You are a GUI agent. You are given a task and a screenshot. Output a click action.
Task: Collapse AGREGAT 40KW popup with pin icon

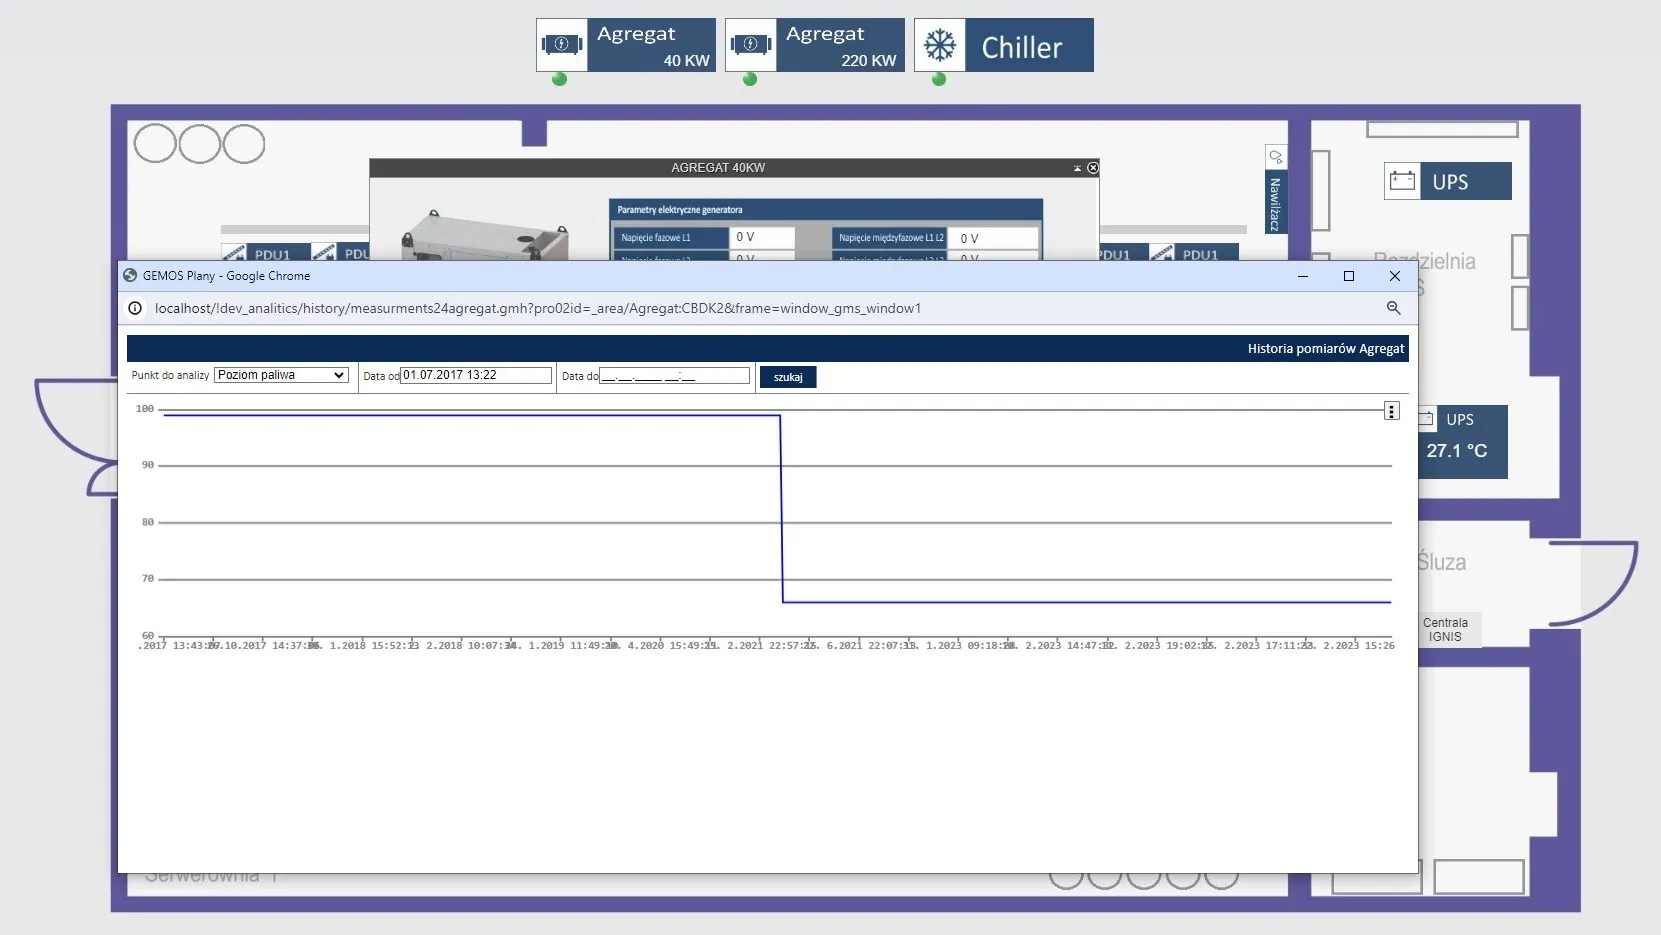click(x=1078, y=168)
